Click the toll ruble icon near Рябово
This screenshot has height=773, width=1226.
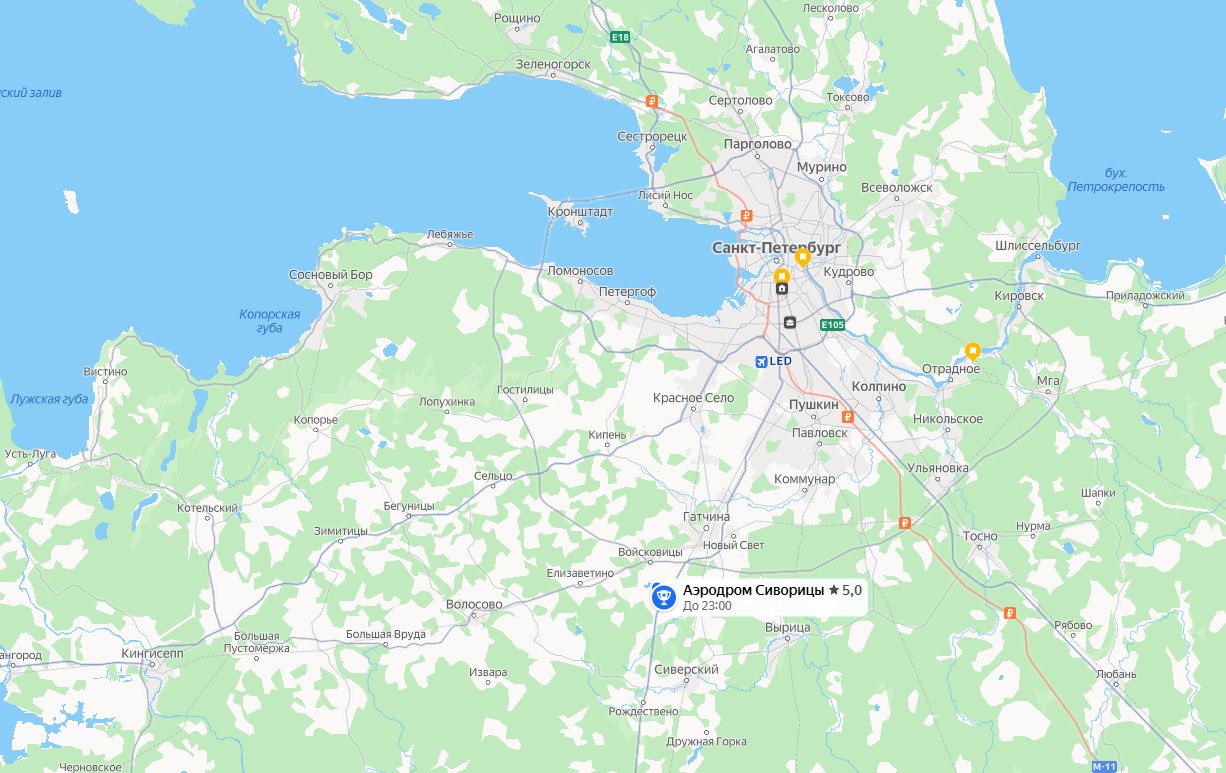[1010, 614]
